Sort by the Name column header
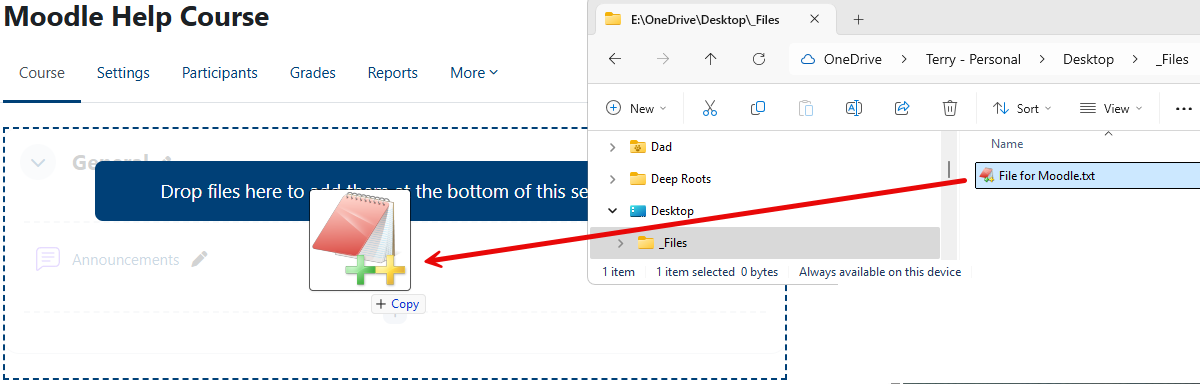This screenshot has height=384, width=1200. (1007, 144)
